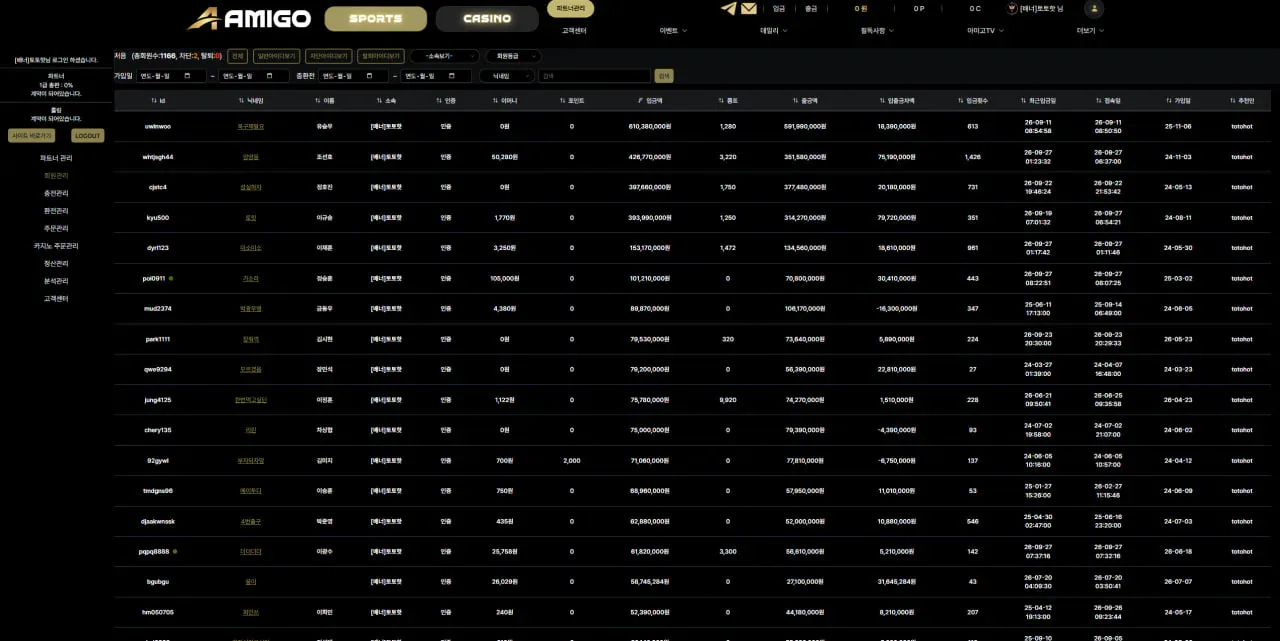The image size is (1280, 641).
Task: Sort table by 접속일 column
Action: pos(1107,101)
